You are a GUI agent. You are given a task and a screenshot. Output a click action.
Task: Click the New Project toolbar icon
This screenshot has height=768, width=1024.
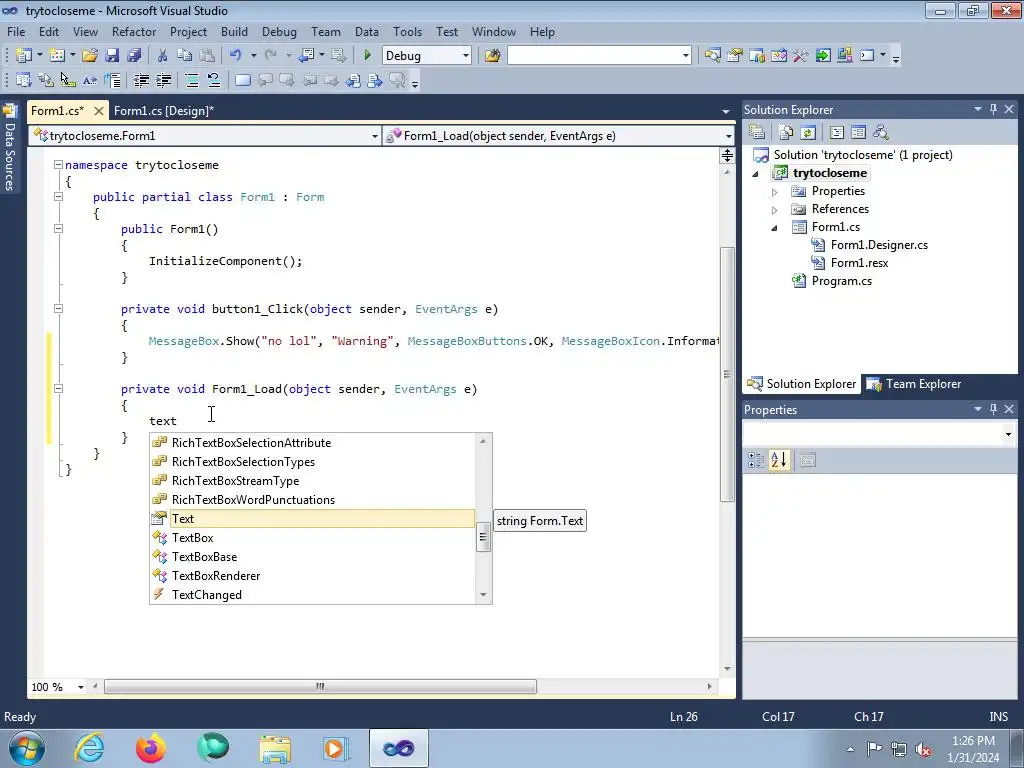(x=24, y=56)
